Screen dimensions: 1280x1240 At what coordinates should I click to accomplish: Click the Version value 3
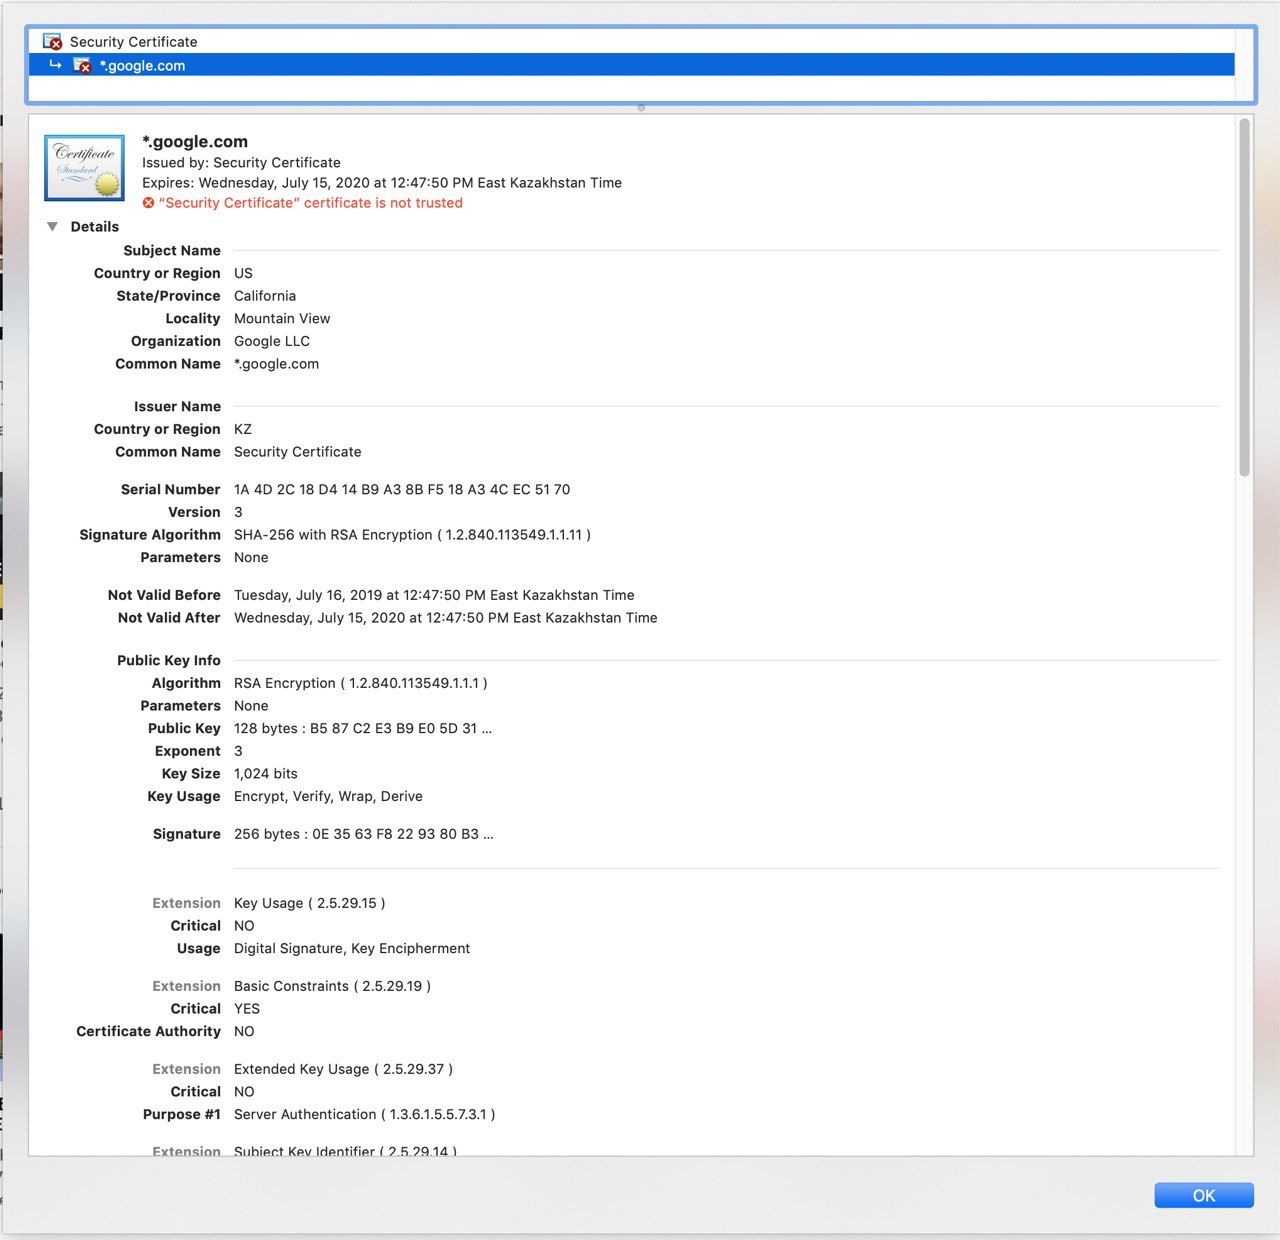pyautogui.click(x=238, y=512)
